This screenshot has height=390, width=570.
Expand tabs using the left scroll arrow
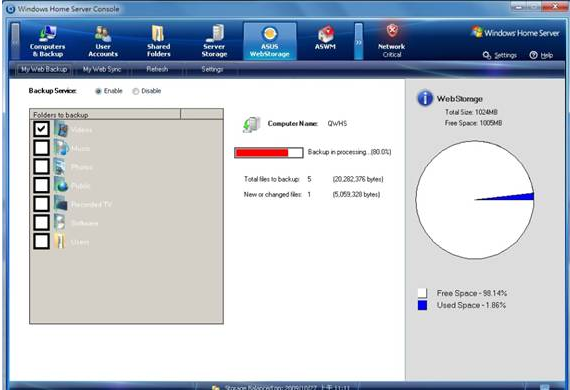(15, 41)
